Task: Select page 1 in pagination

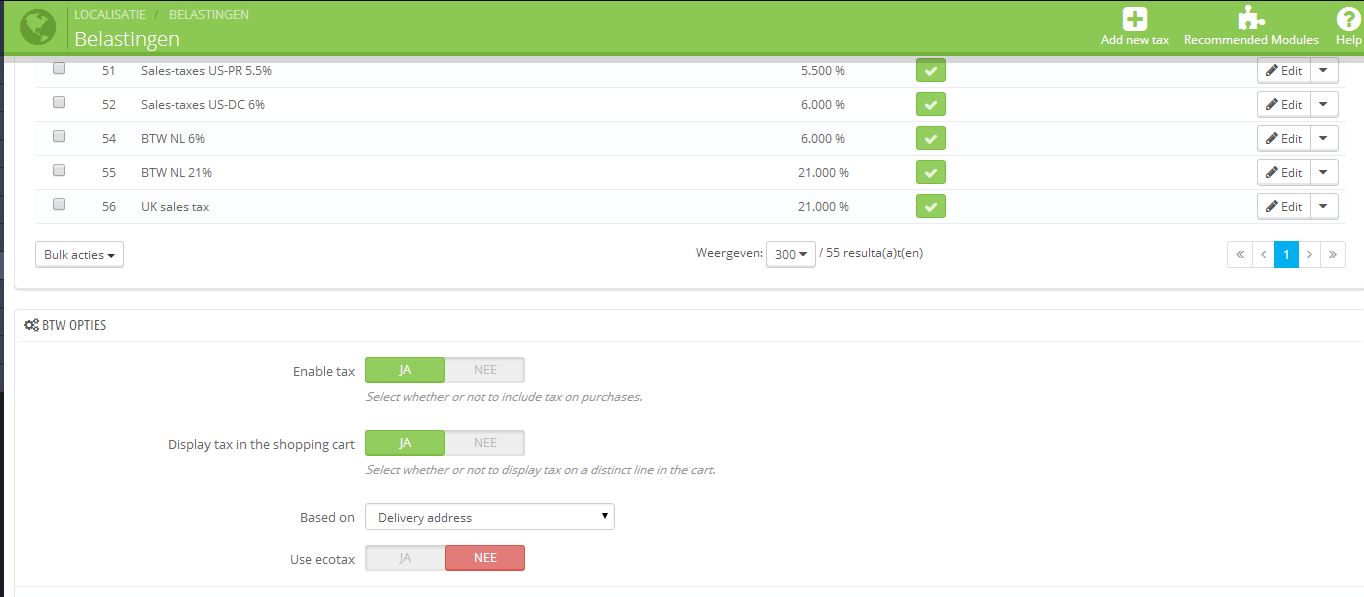Action: point(1286,254)
